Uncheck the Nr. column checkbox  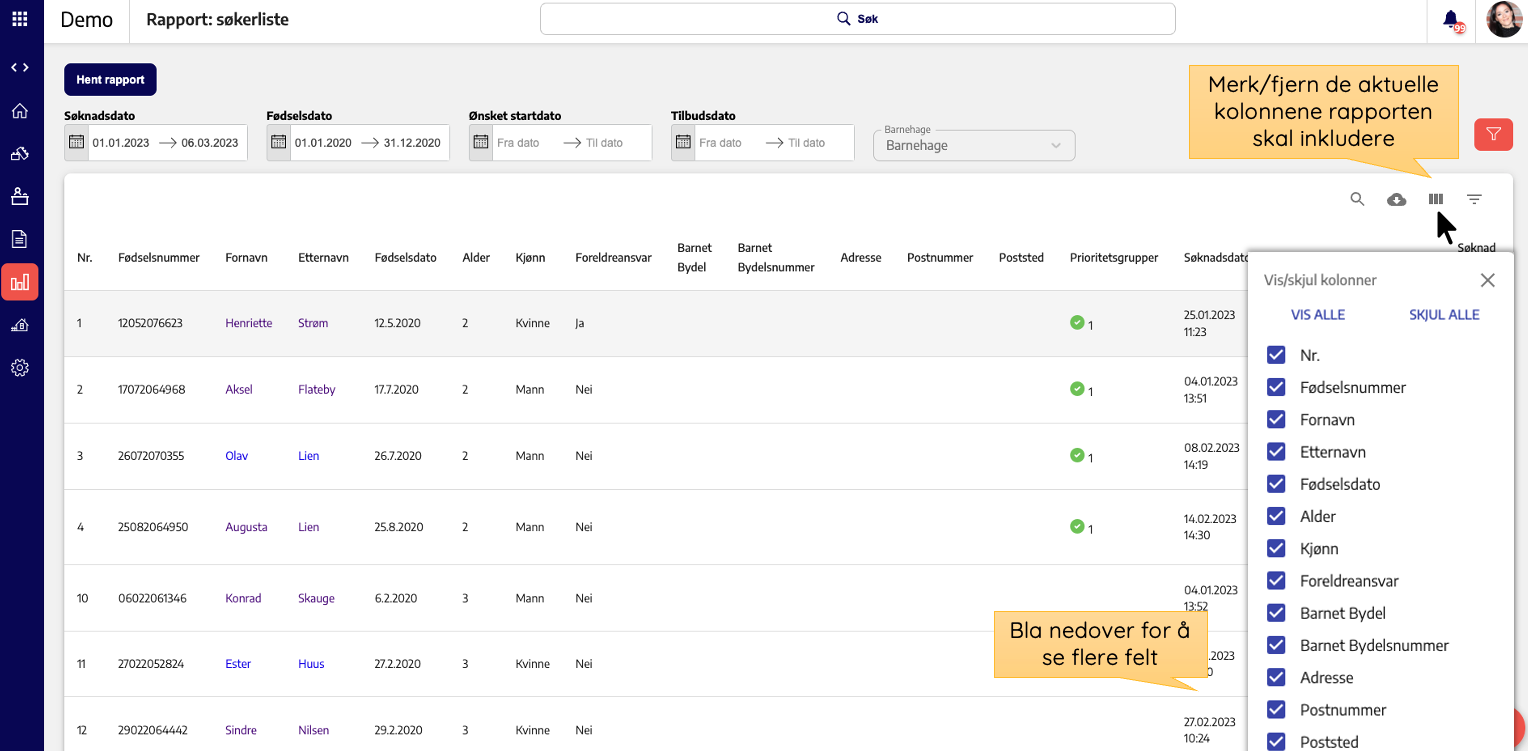pos(1276,355)
